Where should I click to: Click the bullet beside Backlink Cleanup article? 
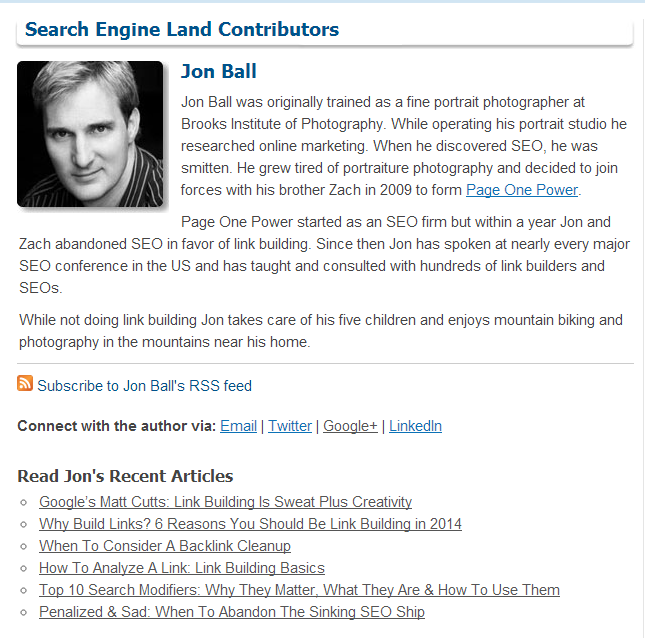coord(23,546)
